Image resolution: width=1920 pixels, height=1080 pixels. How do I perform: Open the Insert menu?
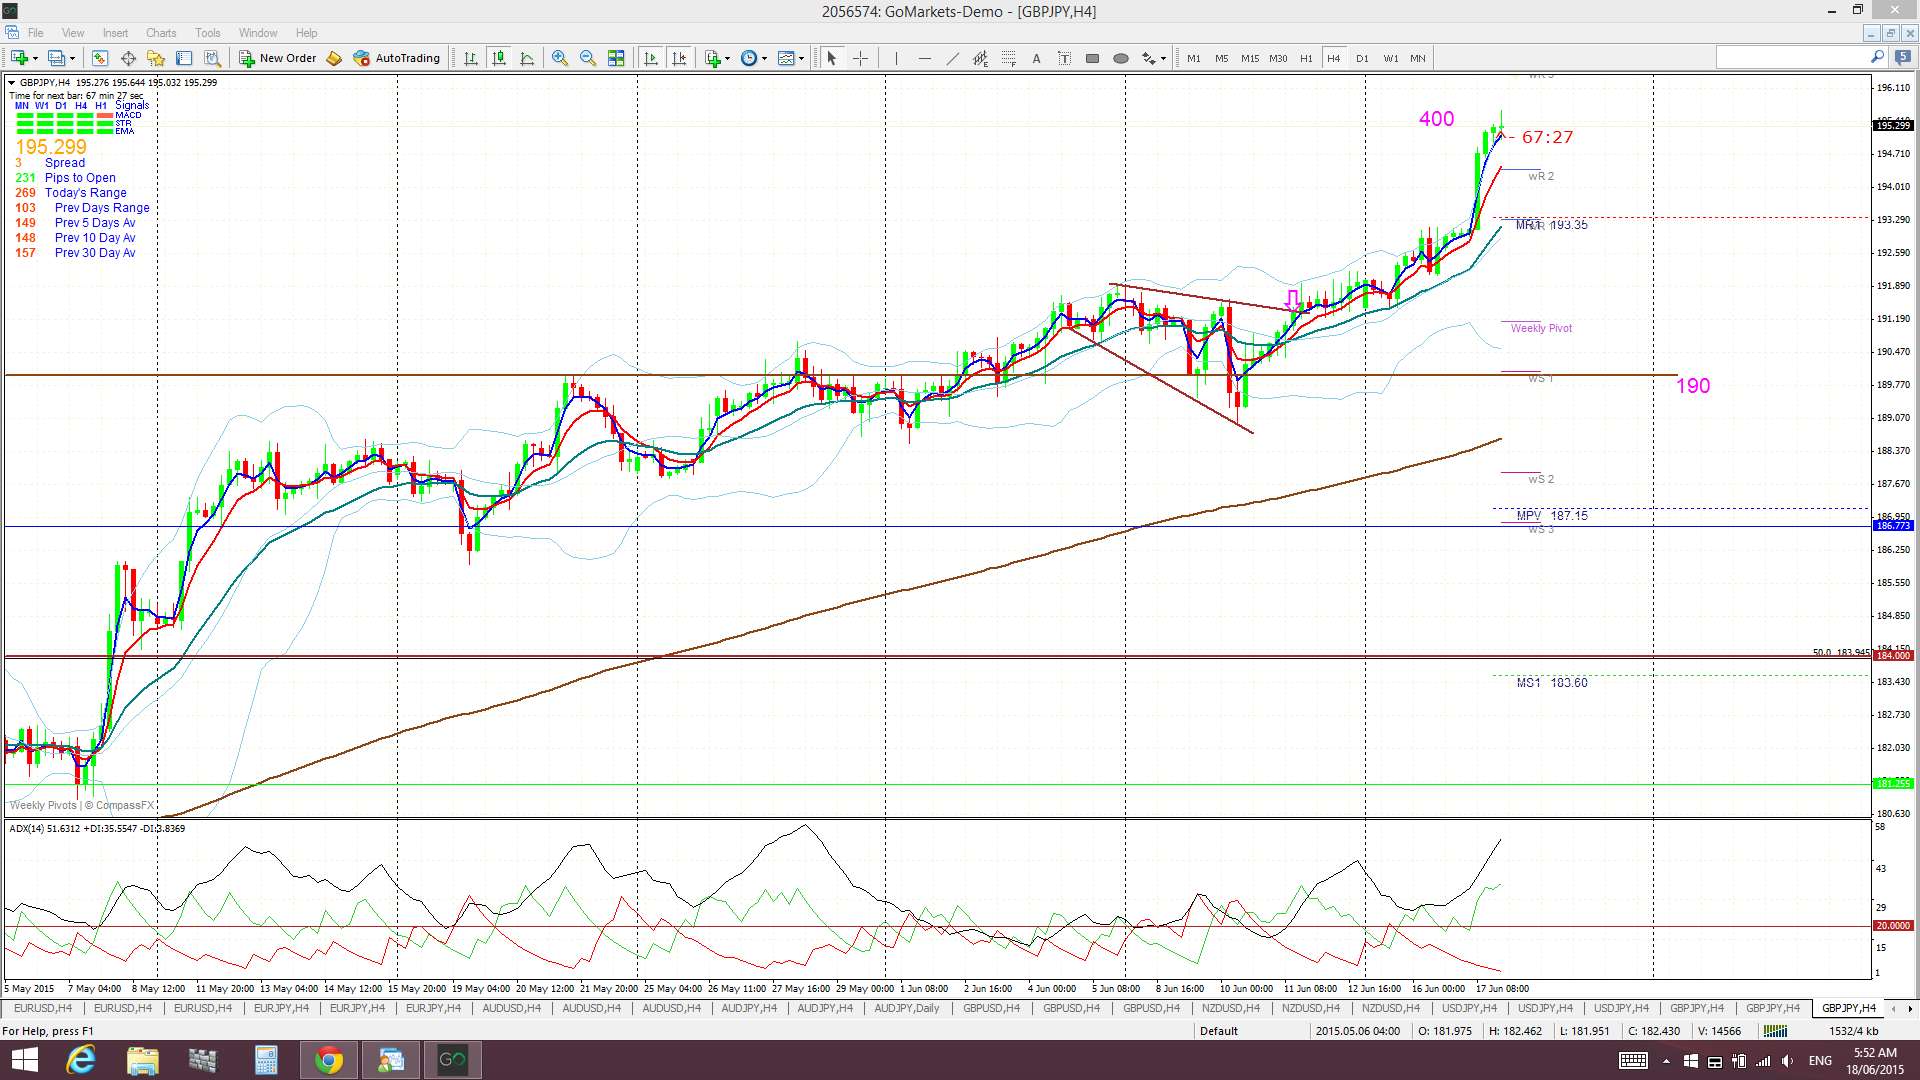[115, 33]
